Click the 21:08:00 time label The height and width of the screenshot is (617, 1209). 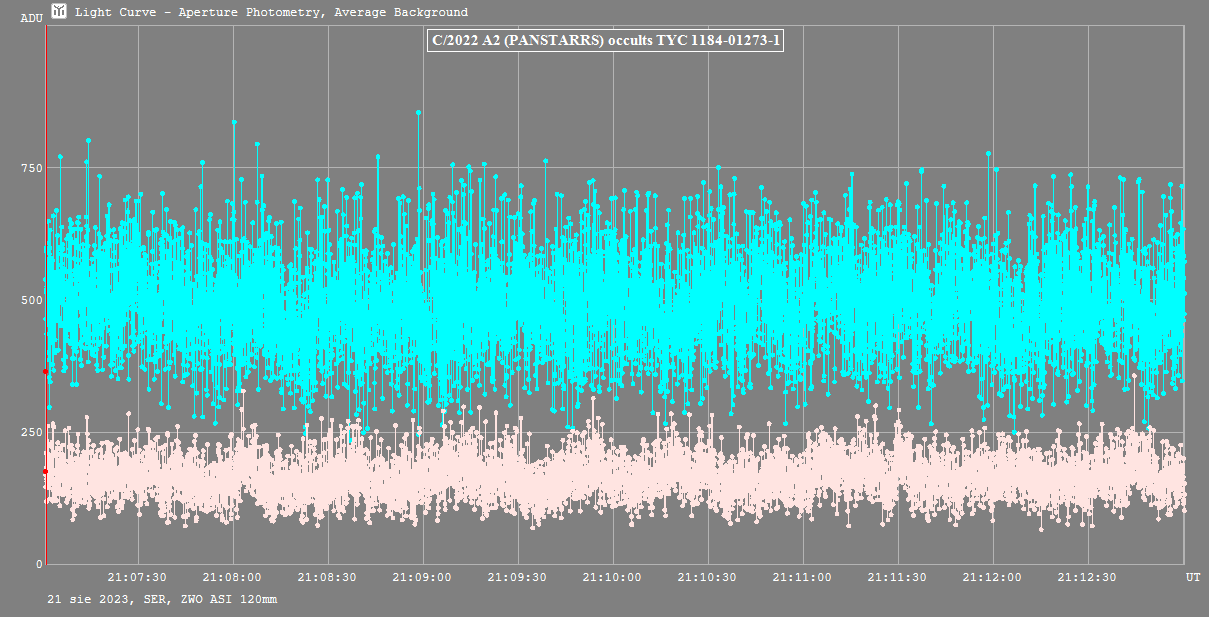point(233,577)
